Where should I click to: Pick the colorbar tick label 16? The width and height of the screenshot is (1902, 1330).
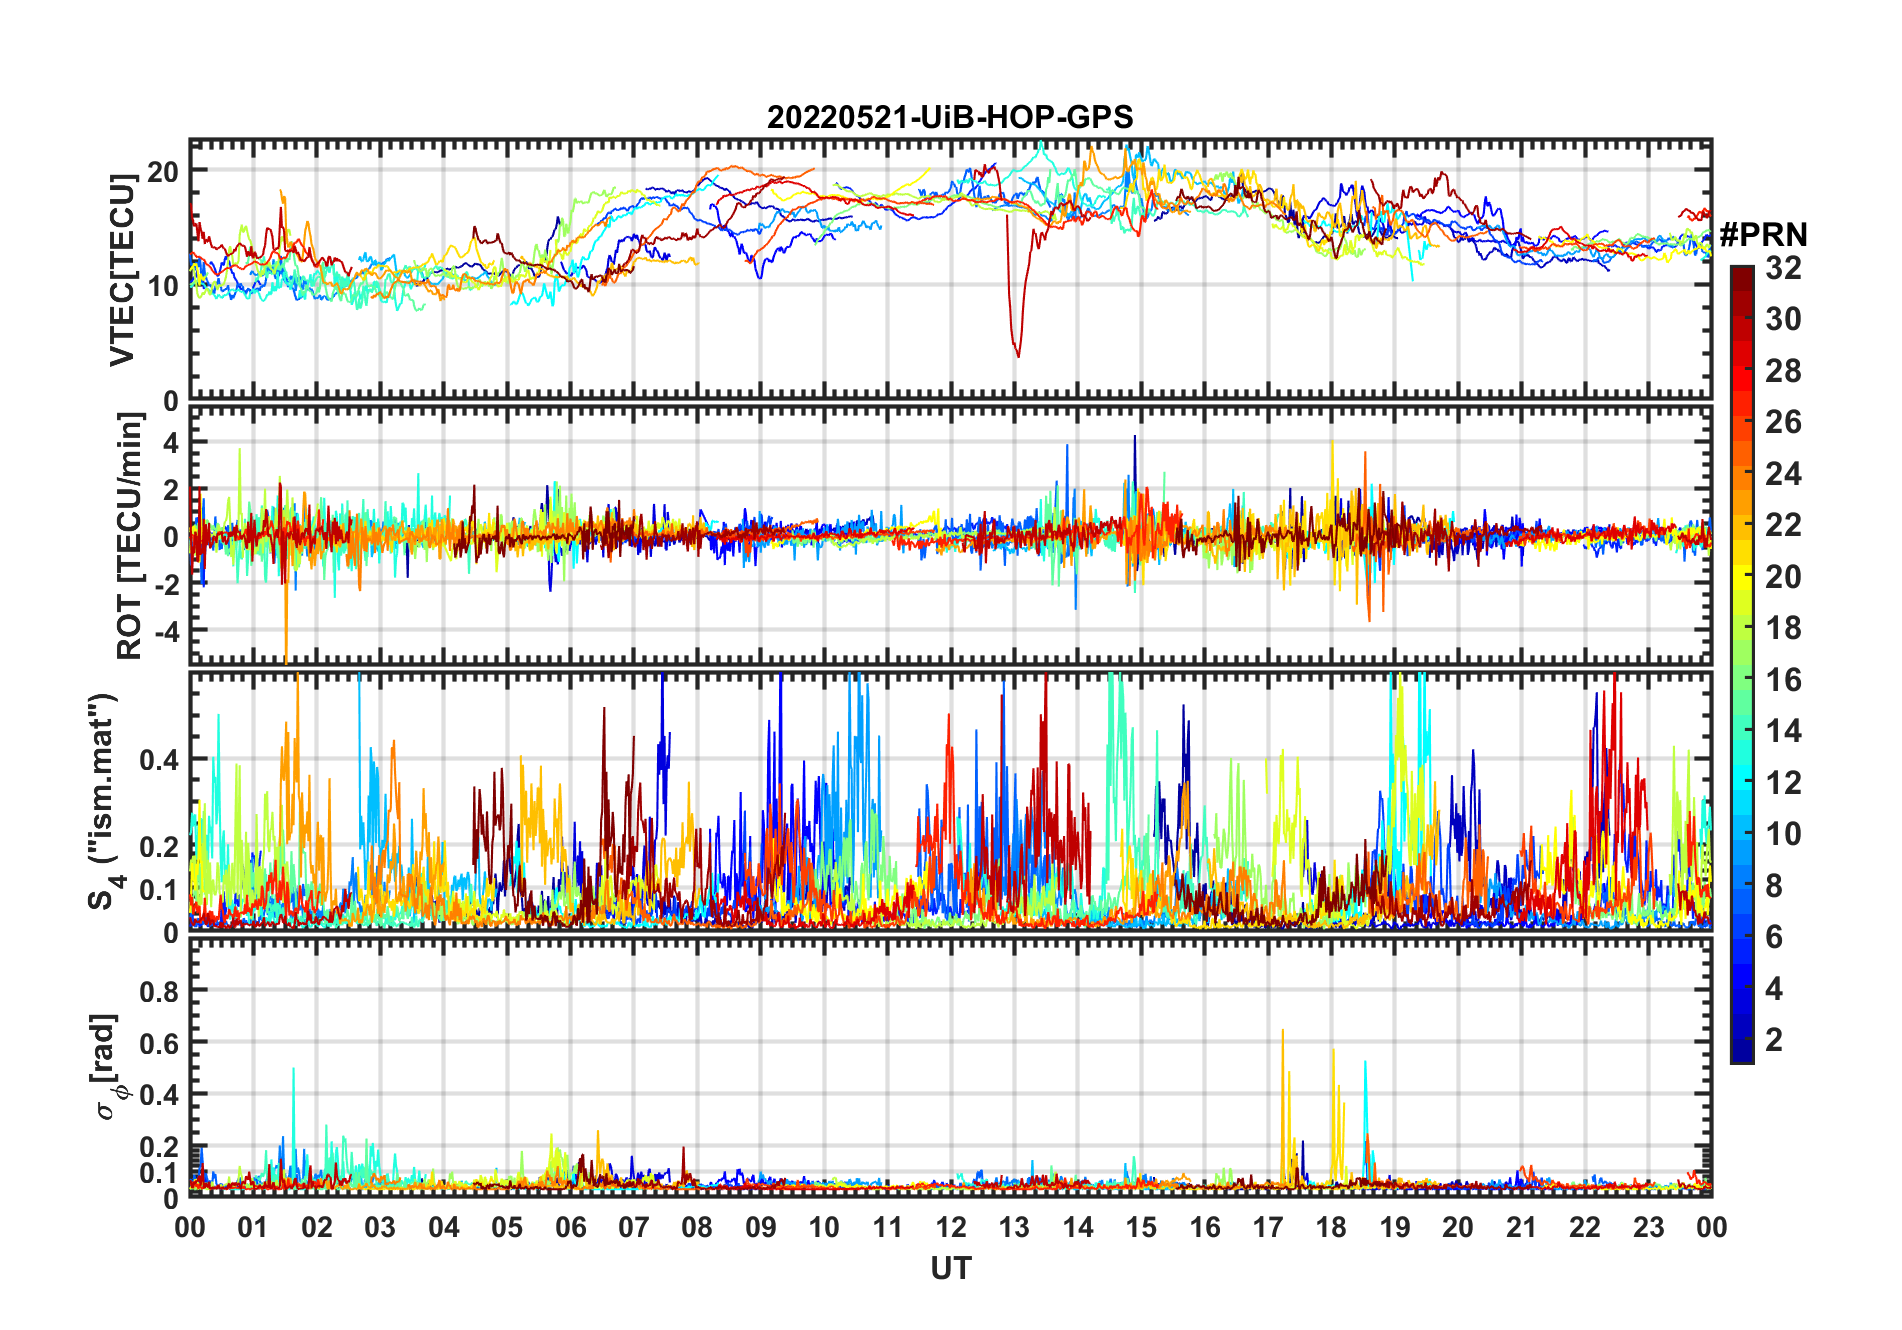tap(1782, 680)
